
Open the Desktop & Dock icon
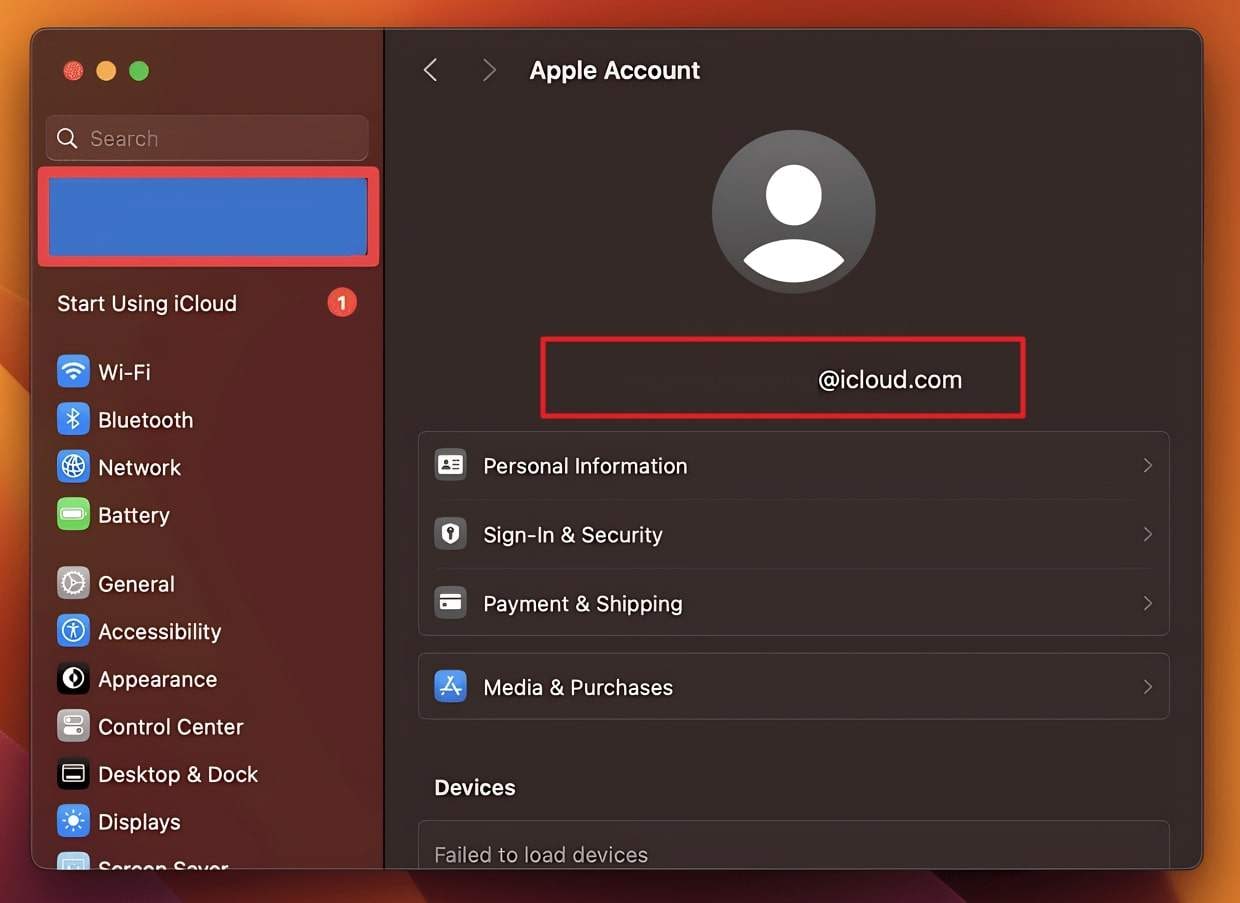(73, 774)
